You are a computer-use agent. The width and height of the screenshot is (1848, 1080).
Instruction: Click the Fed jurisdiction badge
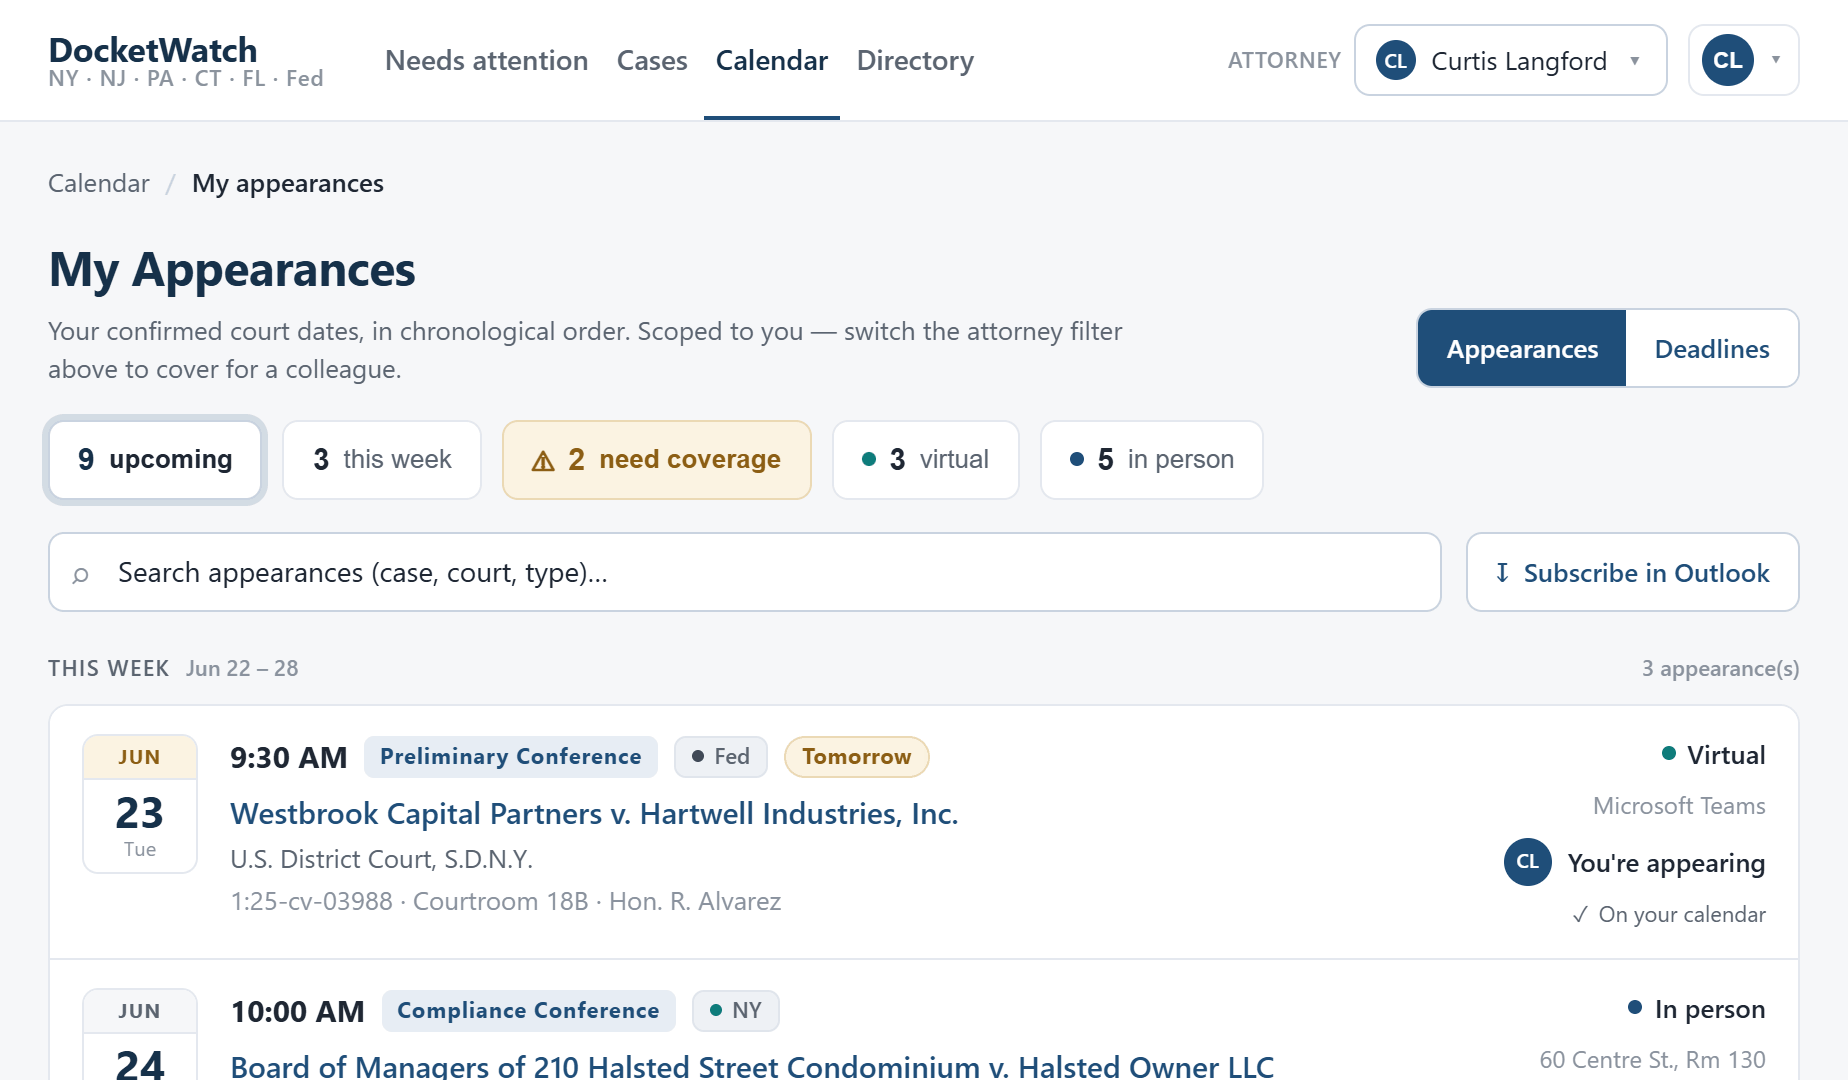[x=721, y=757]
